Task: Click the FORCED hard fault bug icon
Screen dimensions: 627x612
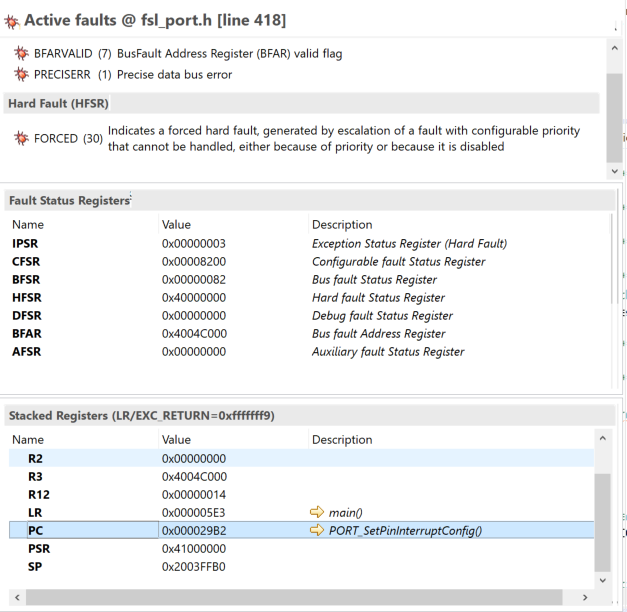Action: (x=22, y=139)
